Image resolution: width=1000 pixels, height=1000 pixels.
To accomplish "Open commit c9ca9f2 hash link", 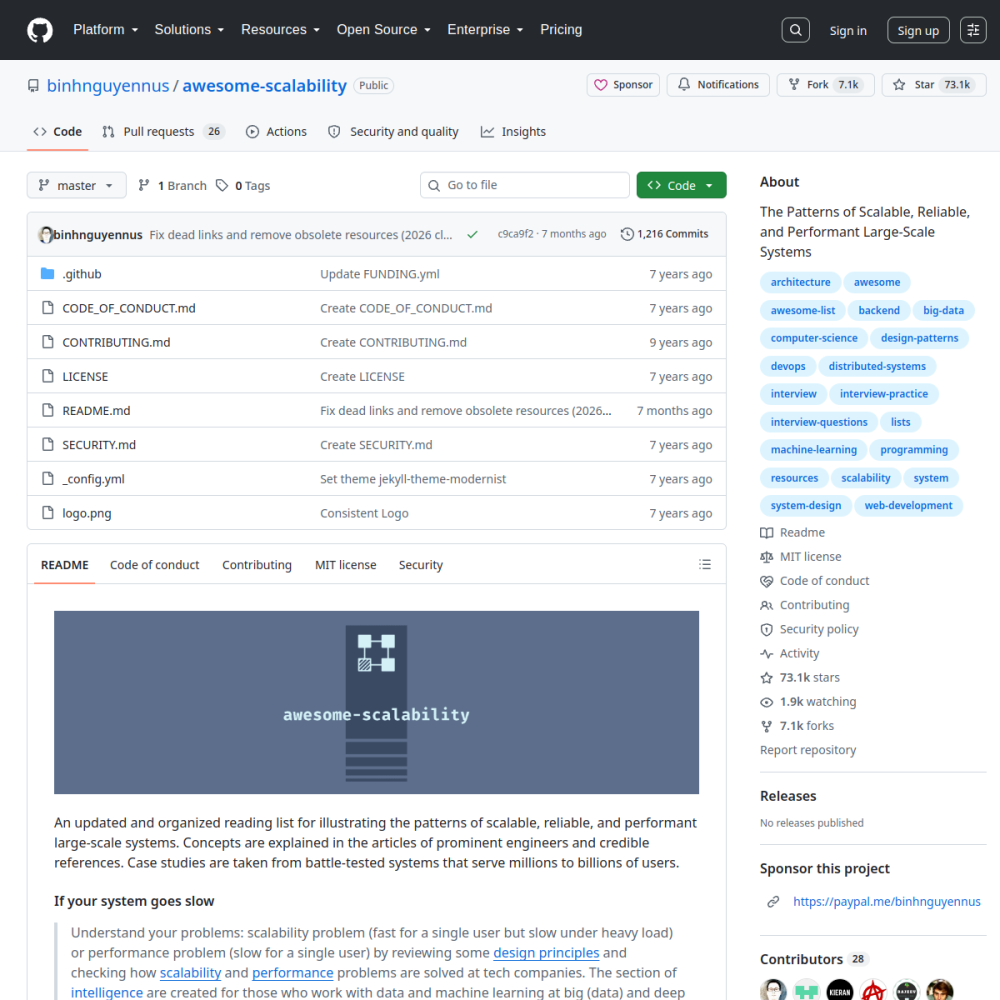I will tap(515, 234).
